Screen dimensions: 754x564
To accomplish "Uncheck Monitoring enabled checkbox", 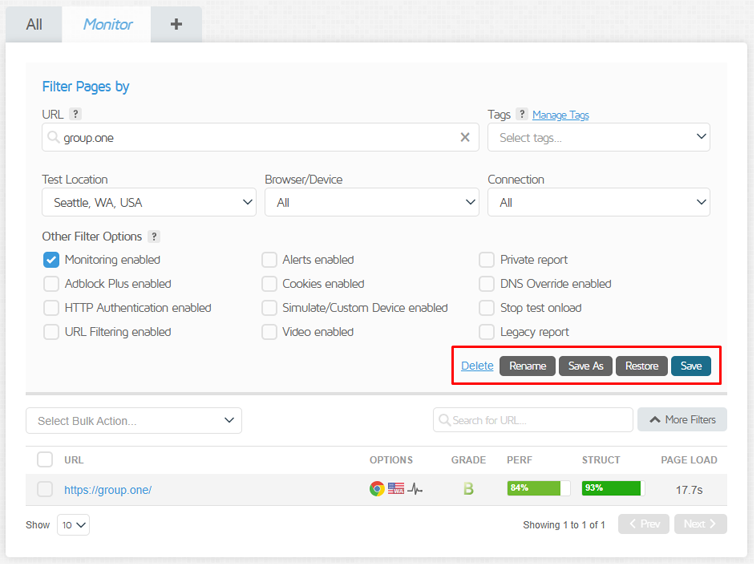I will 51,260.
